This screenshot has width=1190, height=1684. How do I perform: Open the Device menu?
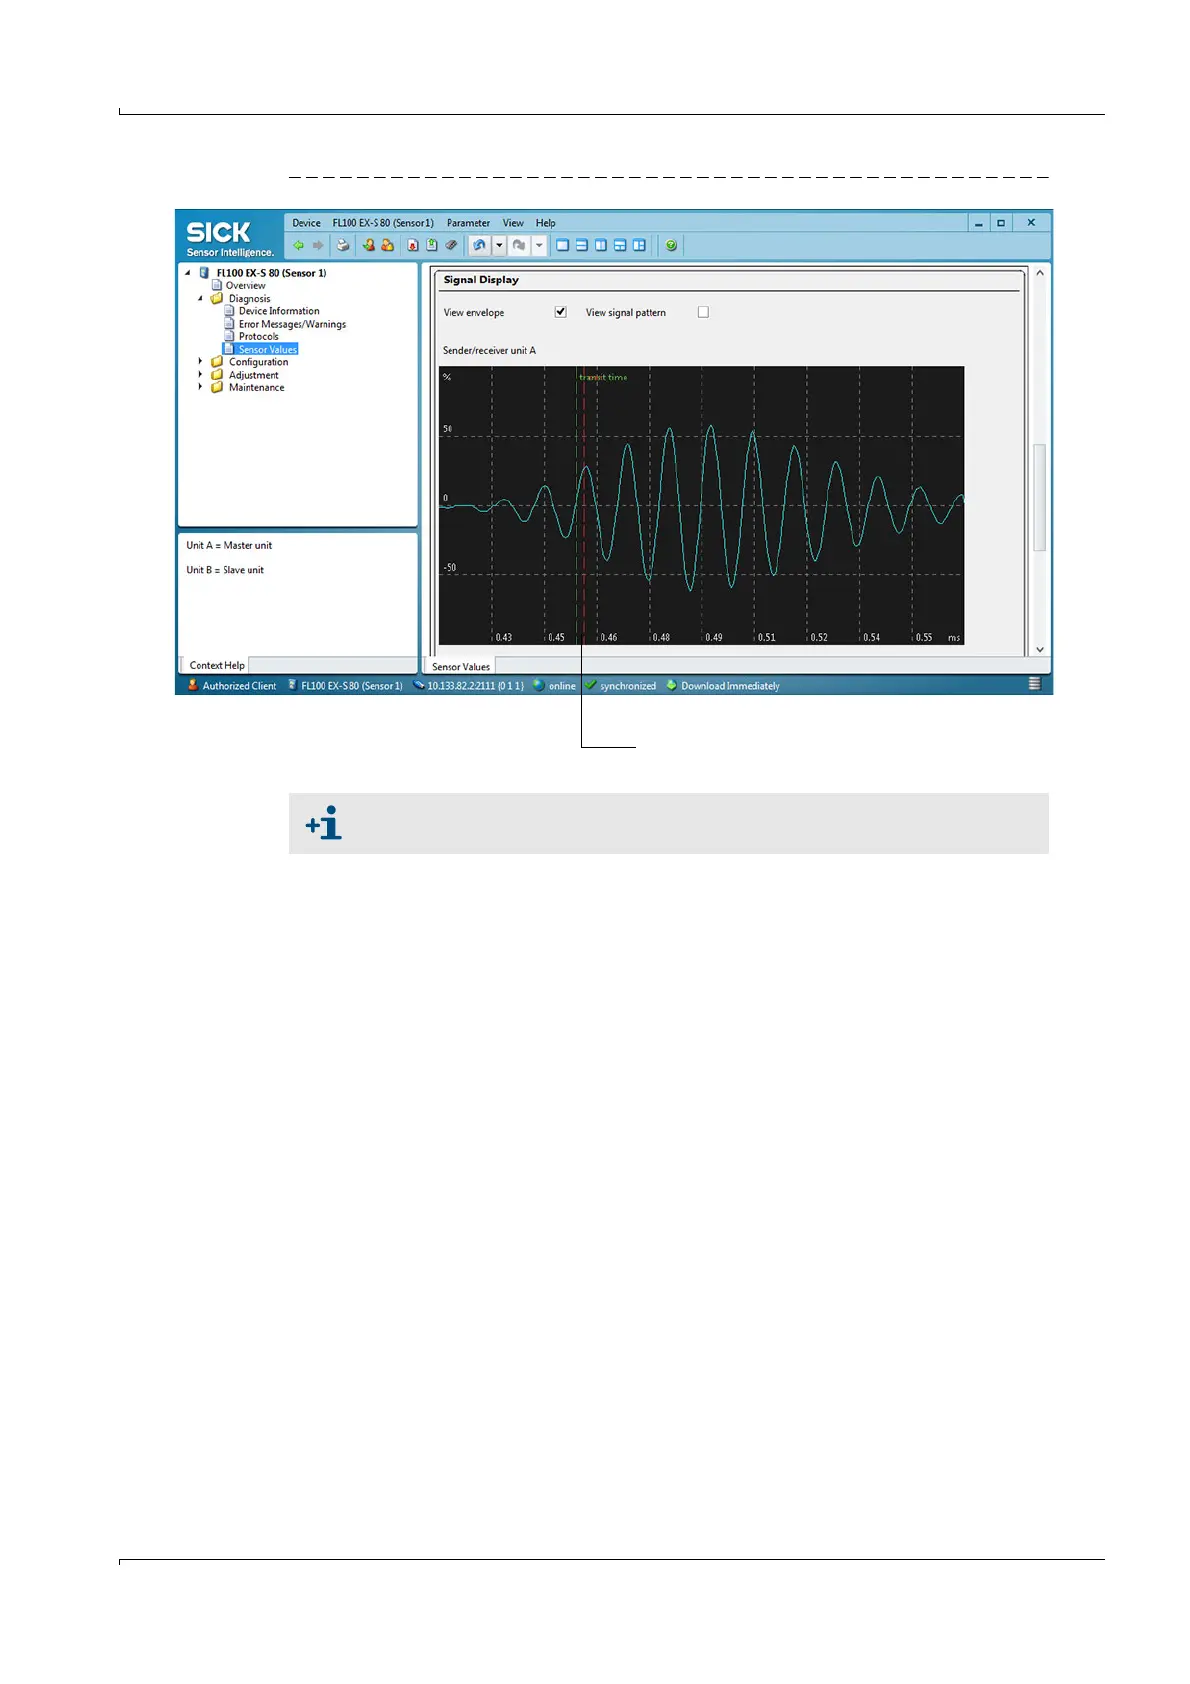pyautogui.click(x=306, y=223)
